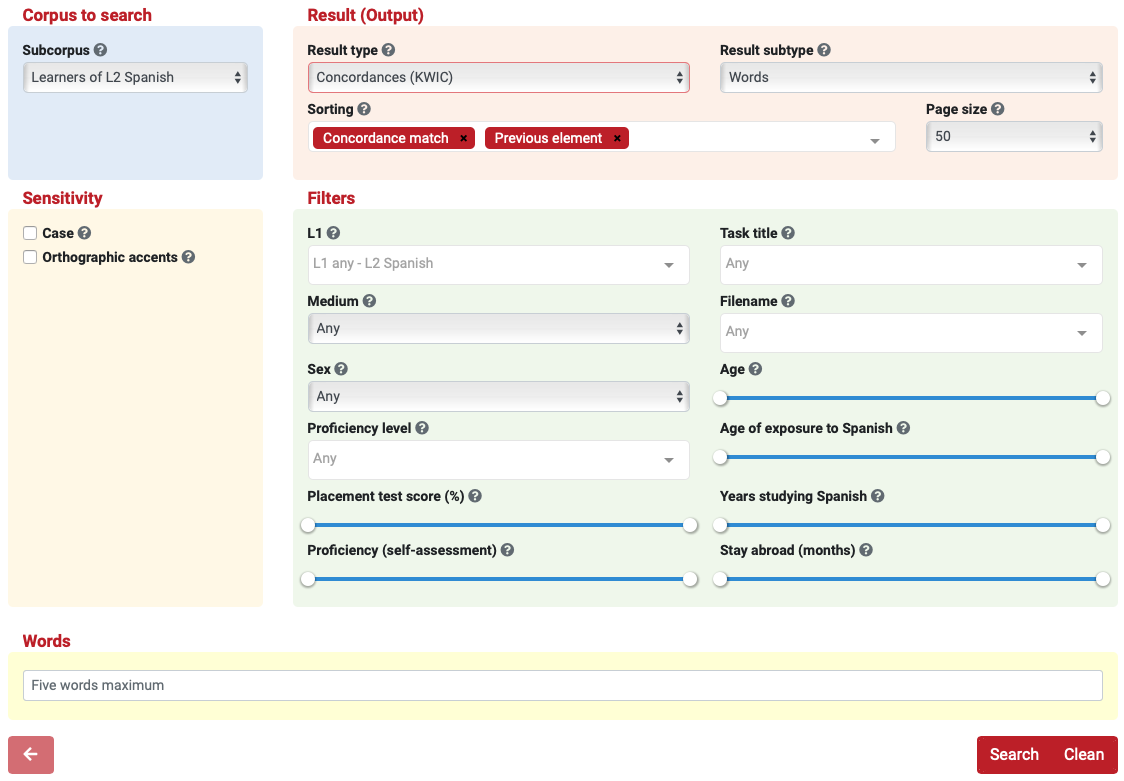Toggle the Orthographic accents checkbox
Image resolution: width=1124 pixels, height=781 pixels.
[x=31, y=257]
